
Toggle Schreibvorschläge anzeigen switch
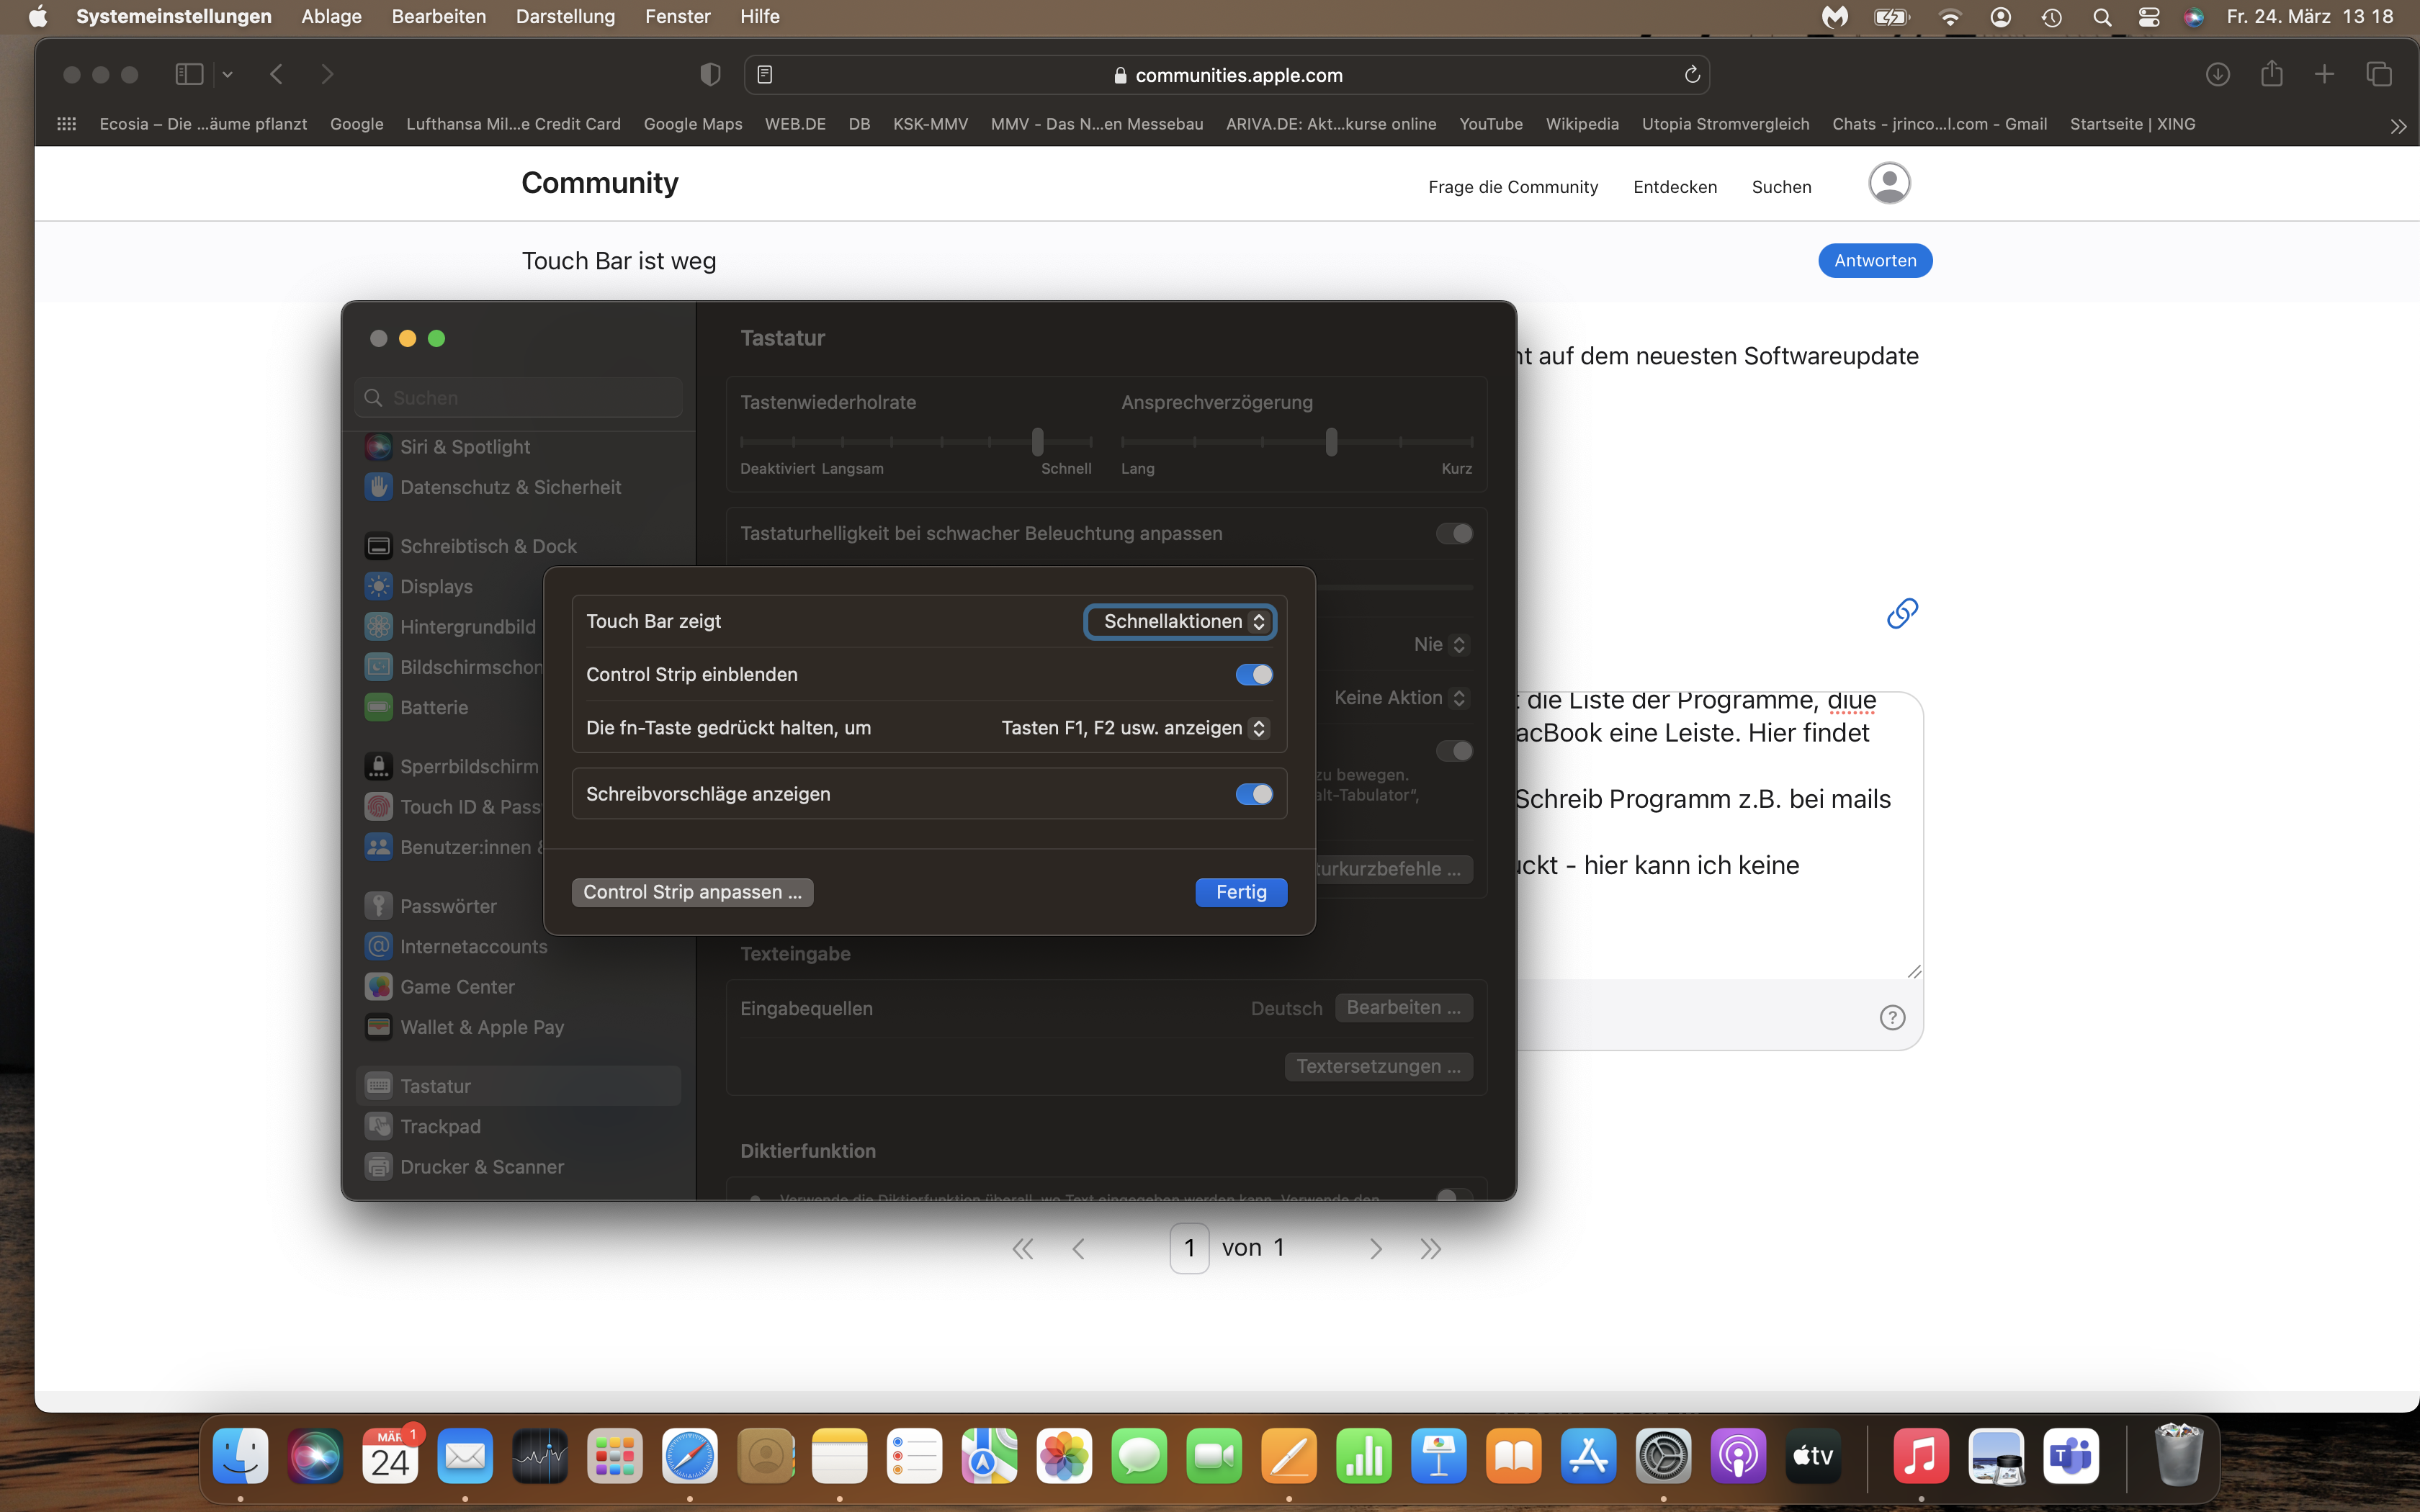(1254, 794)
